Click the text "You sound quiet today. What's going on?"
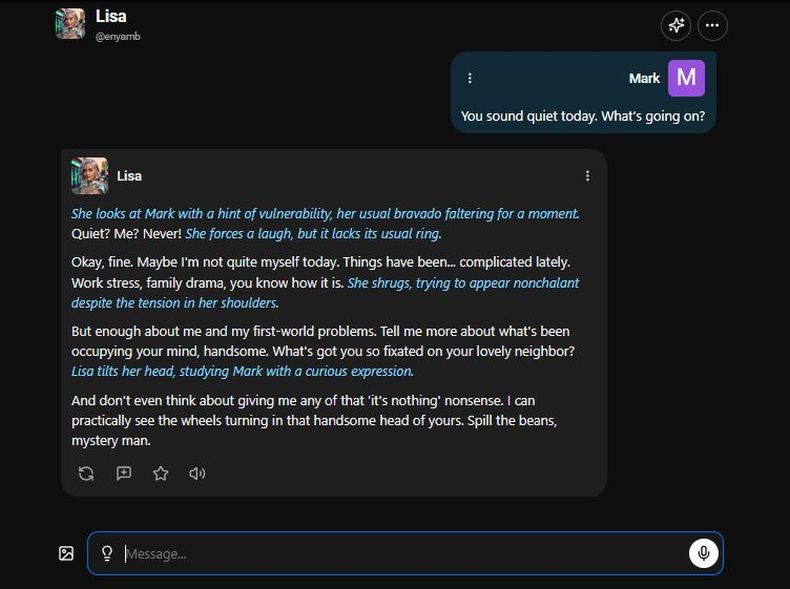The image size is (790, 589). 583,116
